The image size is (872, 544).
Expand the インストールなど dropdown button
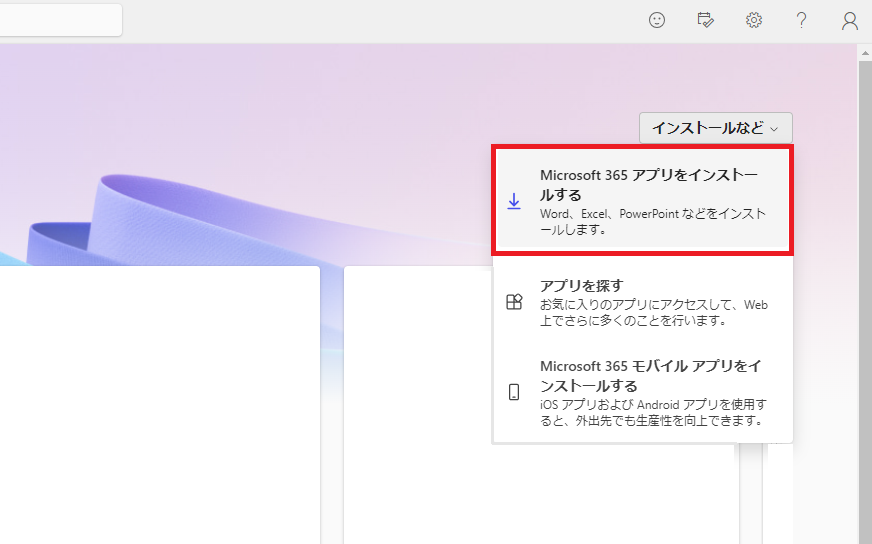point(716,128)
